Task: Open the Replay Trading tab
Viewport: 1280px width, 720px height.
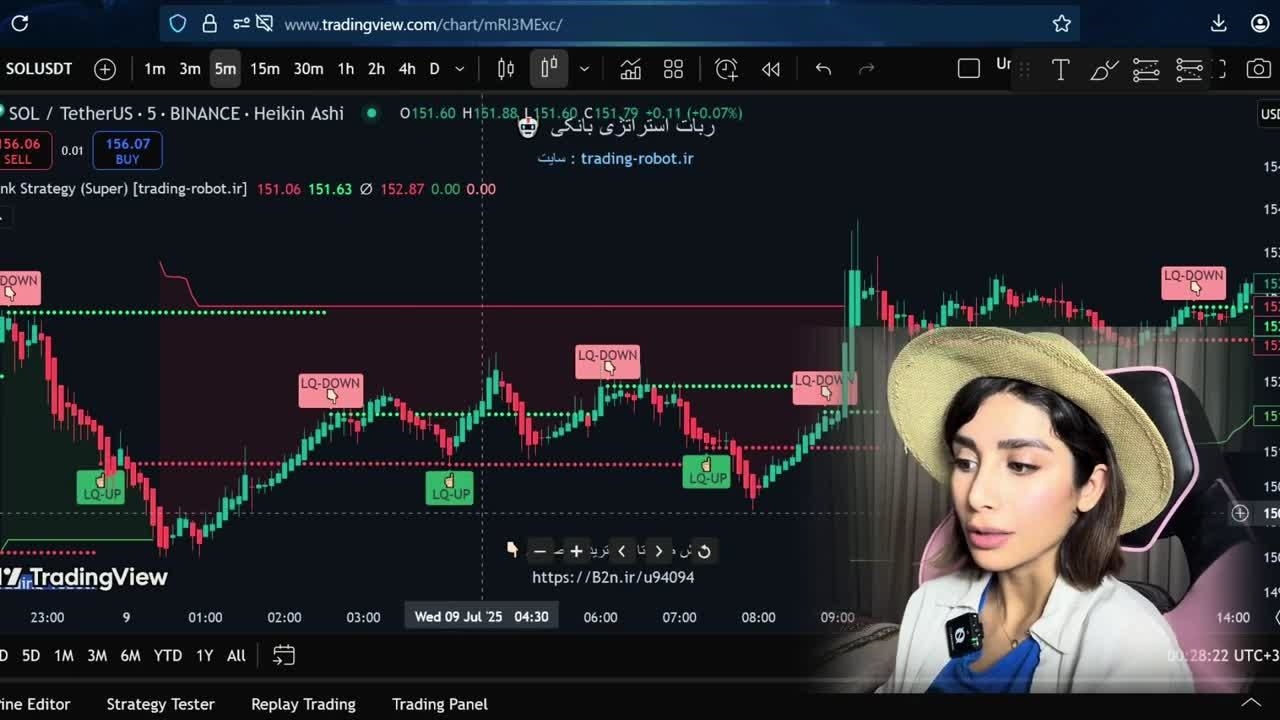Action: tap(303, 704)
